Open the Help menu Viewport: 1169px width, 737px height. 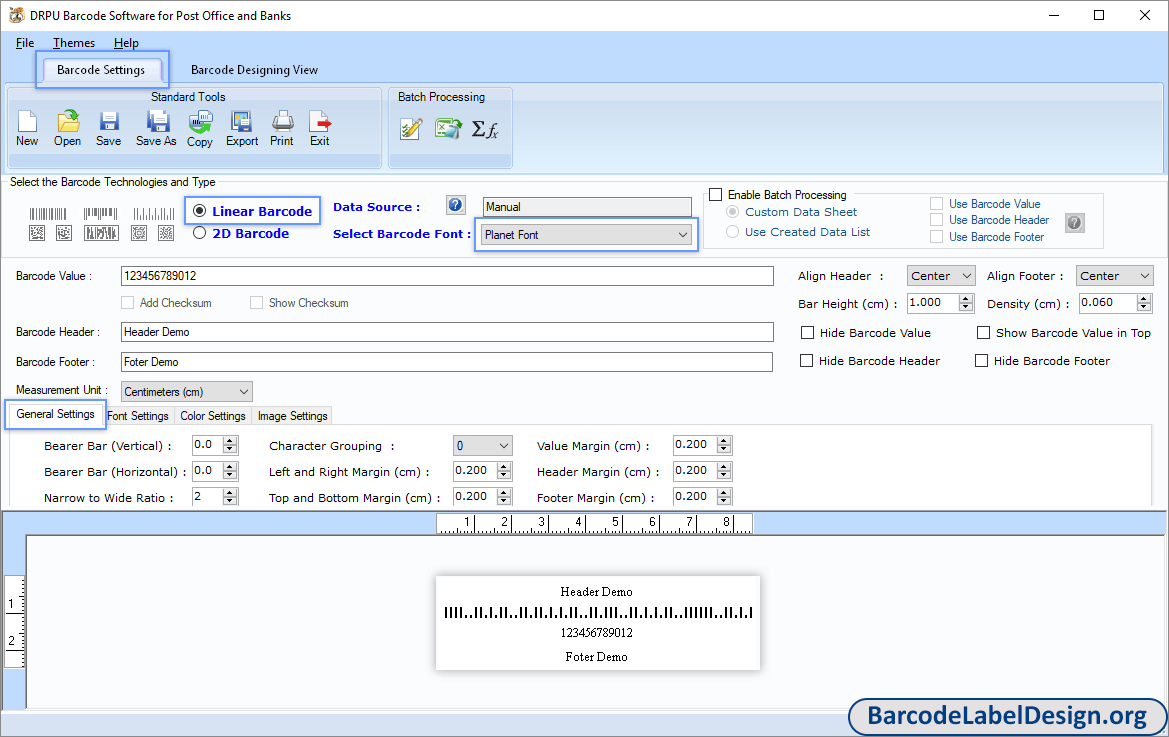click(126, 42)
